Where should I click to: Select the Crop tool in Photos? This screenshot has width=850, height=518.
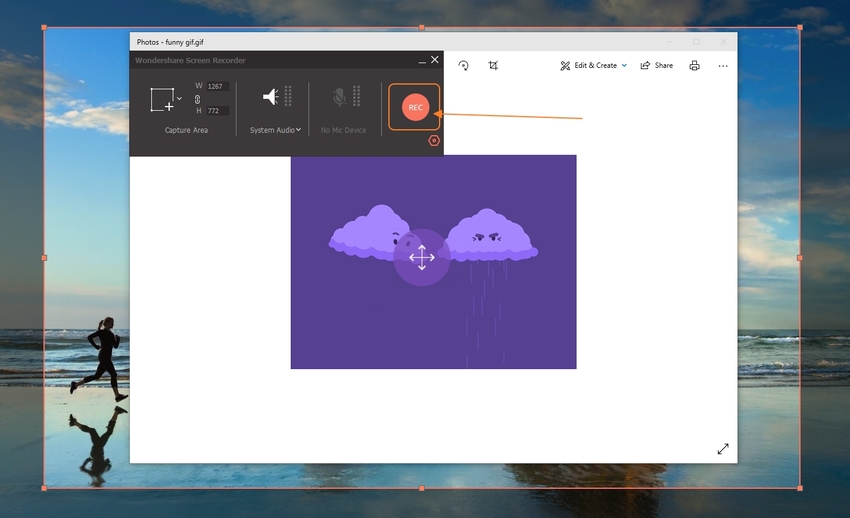[493, 66]
